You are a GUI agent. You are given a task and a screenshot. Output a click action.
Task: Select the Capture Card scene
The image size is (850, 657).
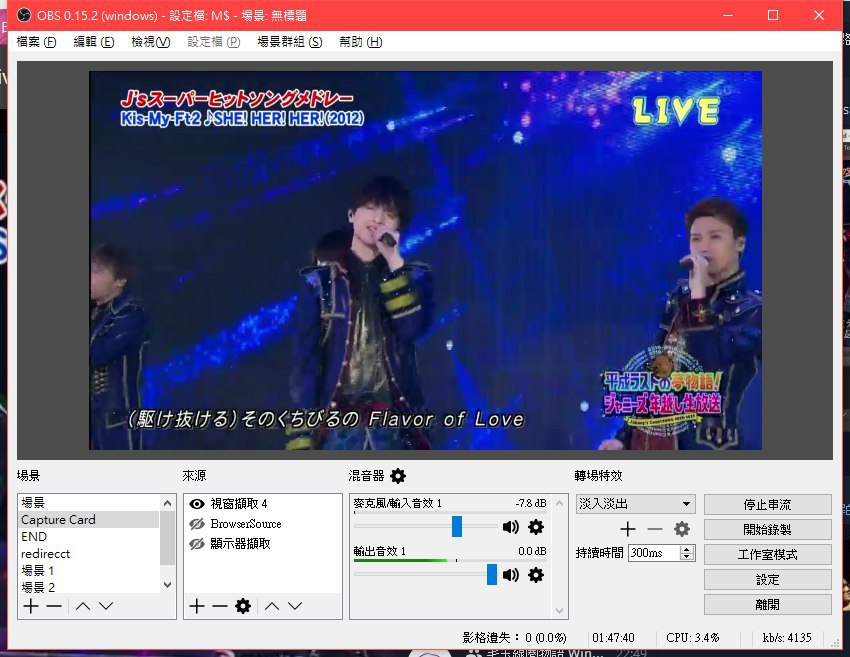(89, 519)
